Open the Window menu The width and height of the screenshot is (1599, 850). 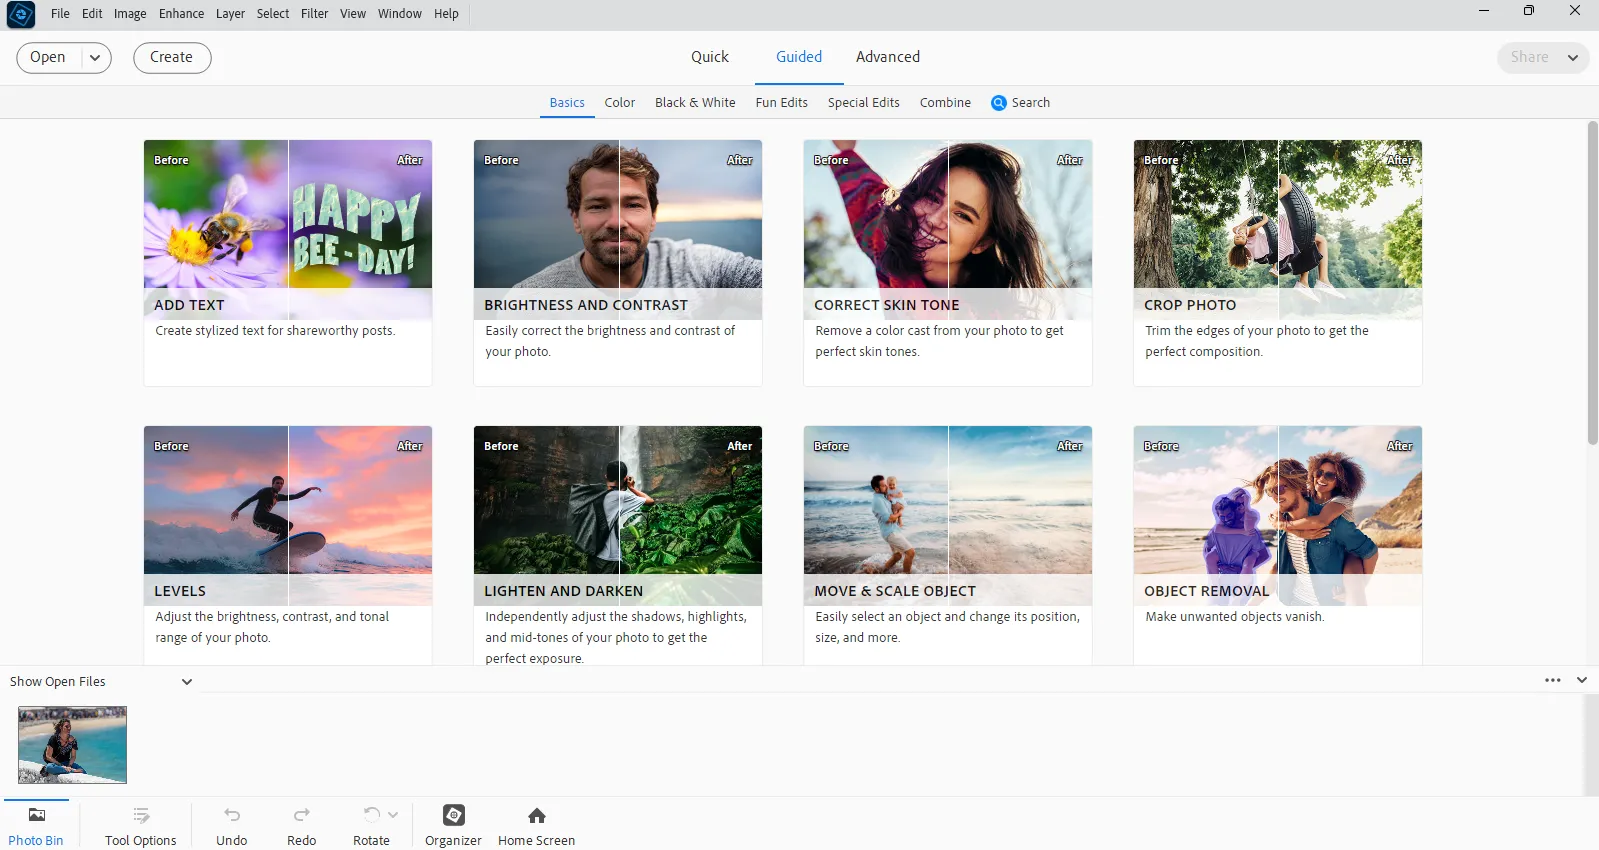[x=400, y=14]
